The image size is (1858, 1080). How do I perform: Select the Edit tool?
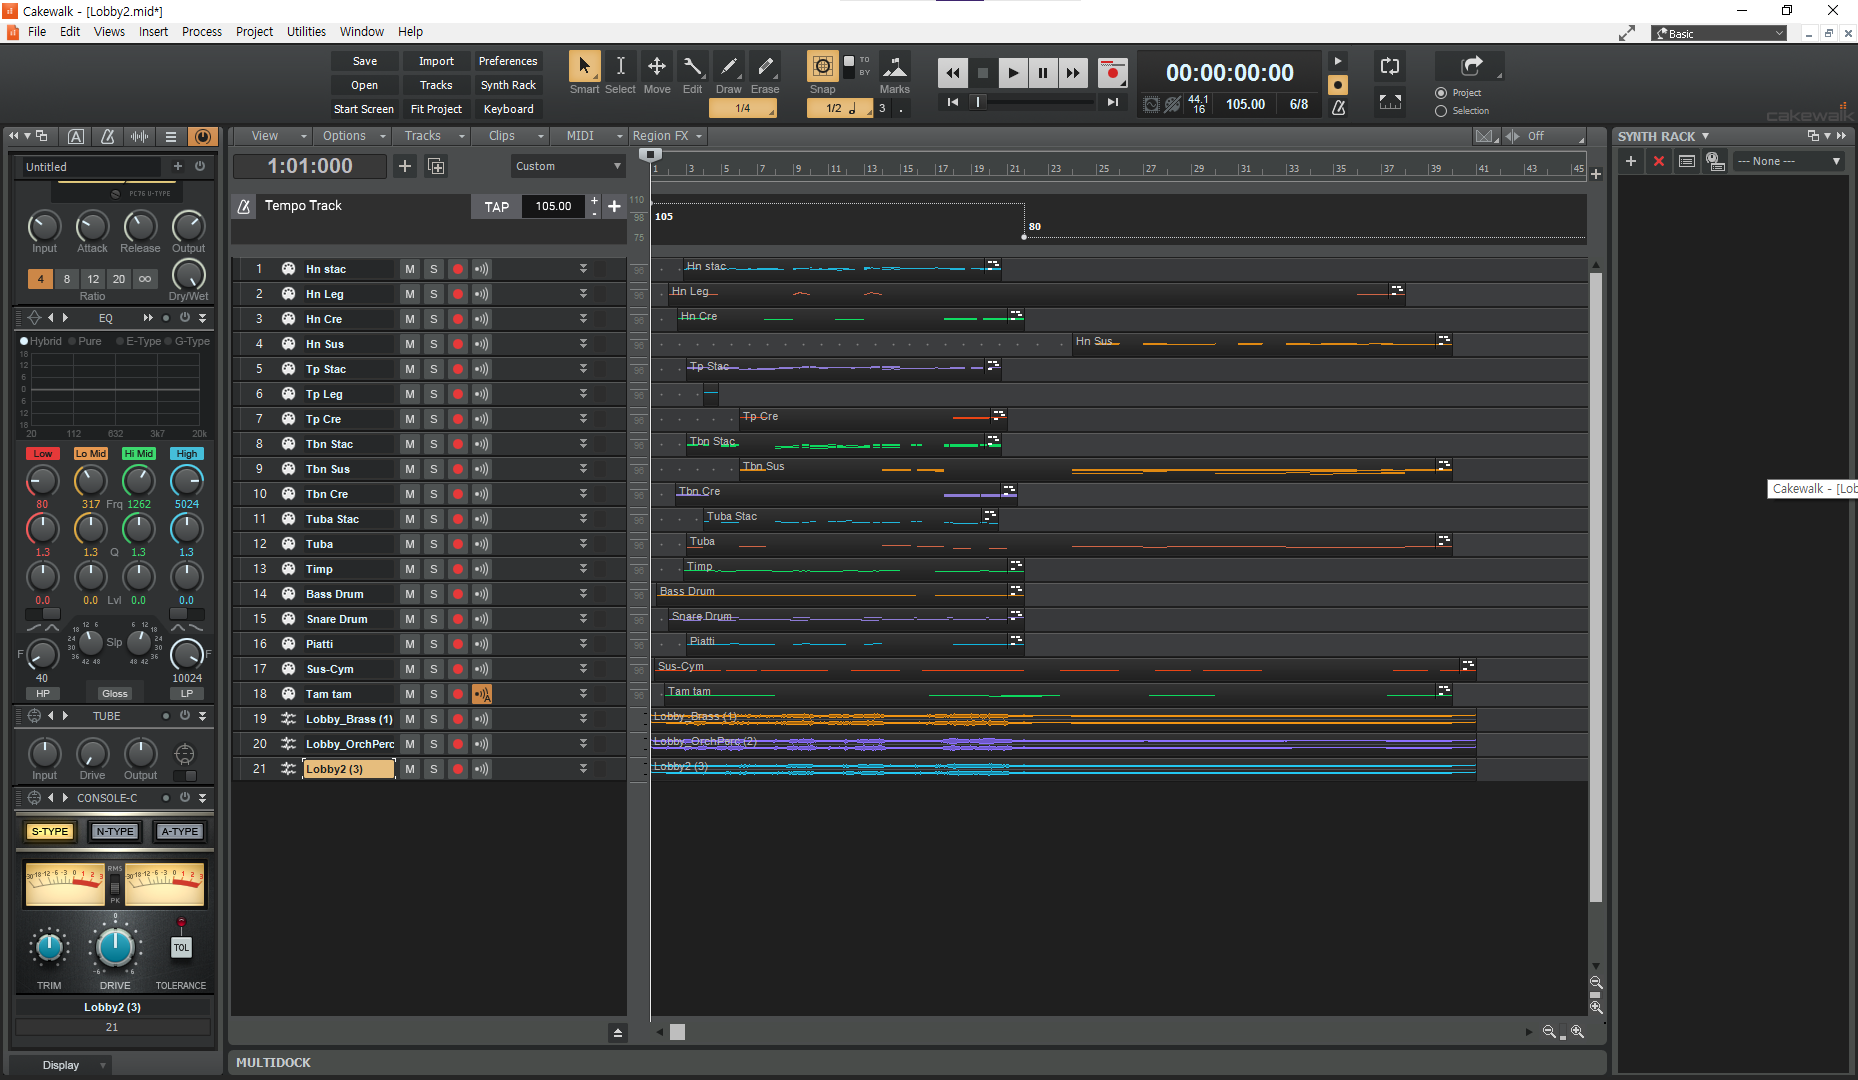coord(692,67)
